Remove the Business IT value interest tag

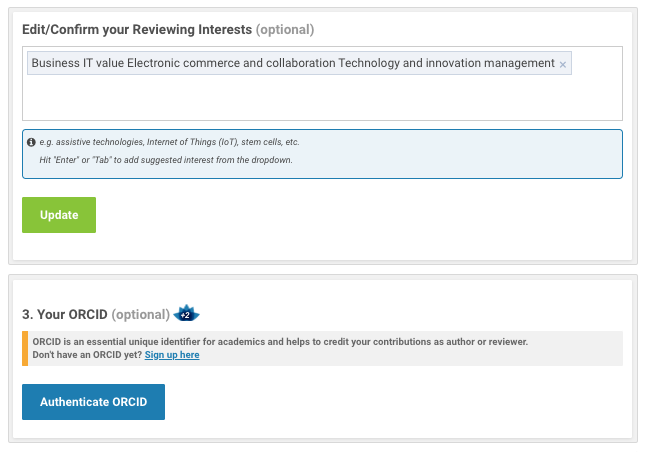click(x=563, y=64)
